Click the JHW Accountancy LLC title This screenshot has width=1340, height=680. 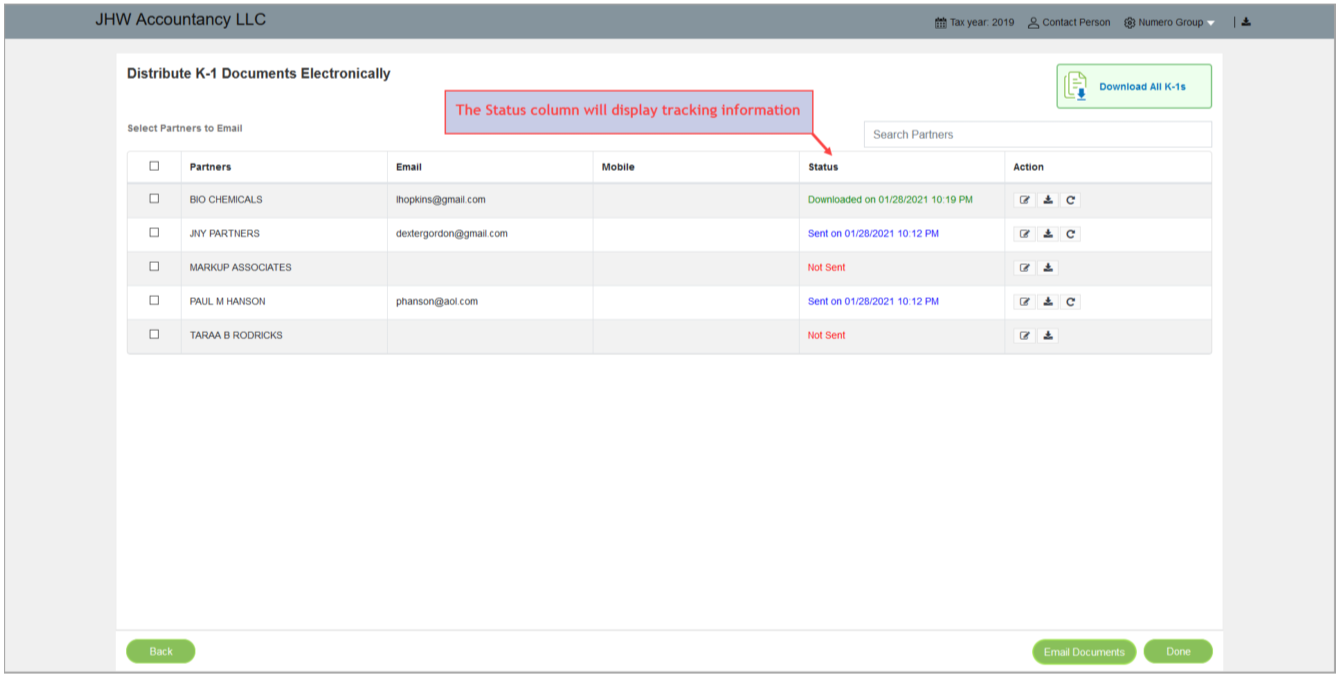[180, 19]
